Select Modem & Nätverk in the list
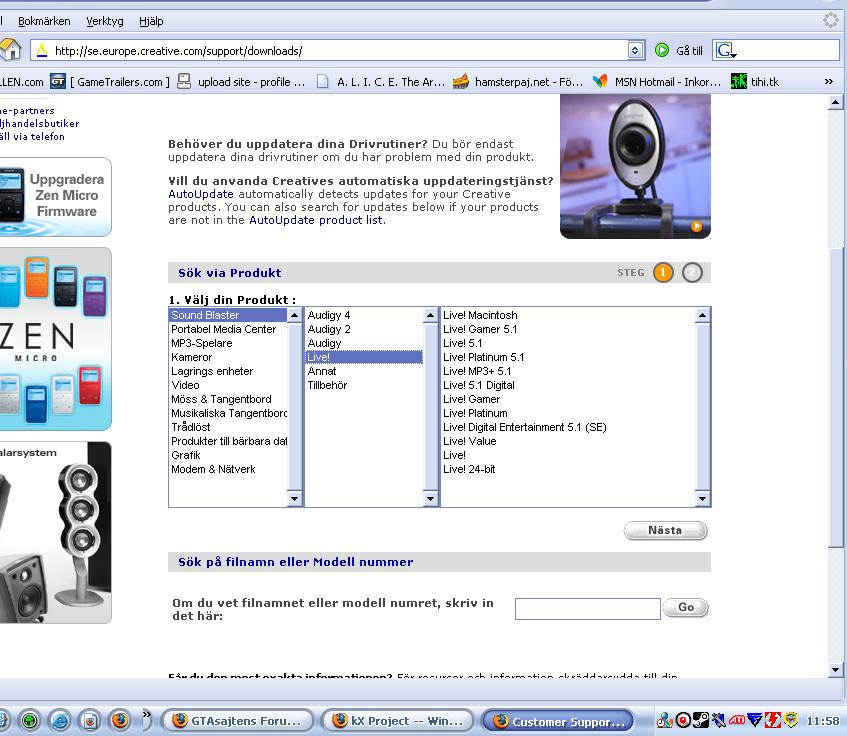The height and width of the screenshot is (736, 847). (x=228, y=469)
